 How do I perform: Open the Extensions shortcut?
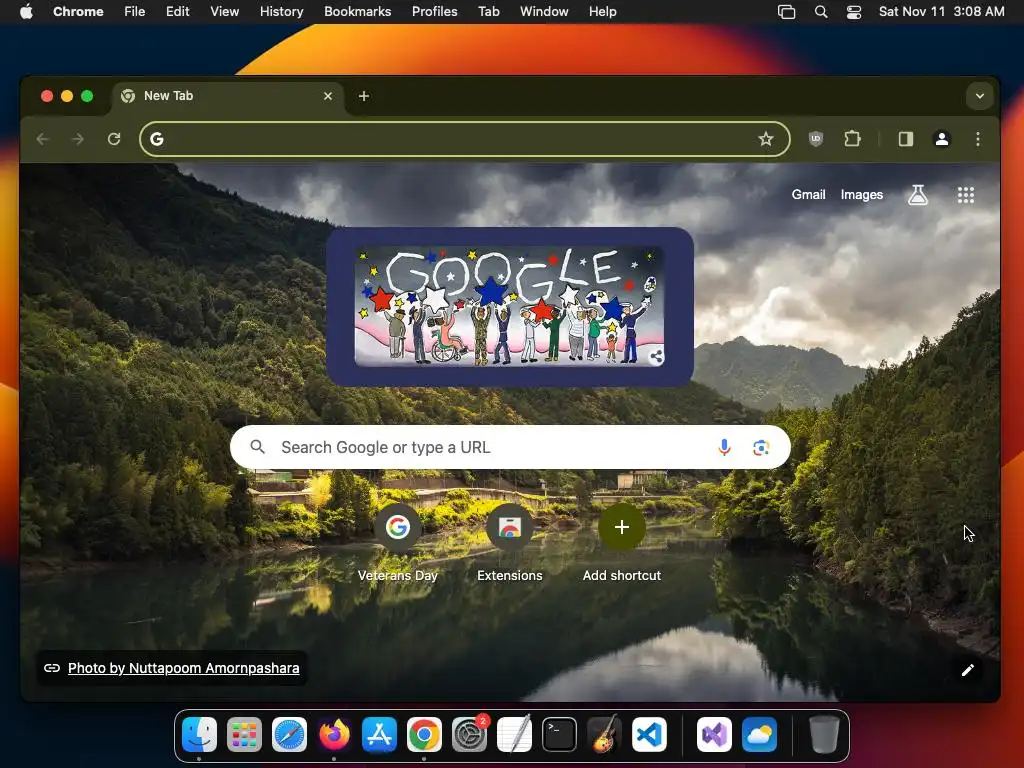click(x=509, y=543)
